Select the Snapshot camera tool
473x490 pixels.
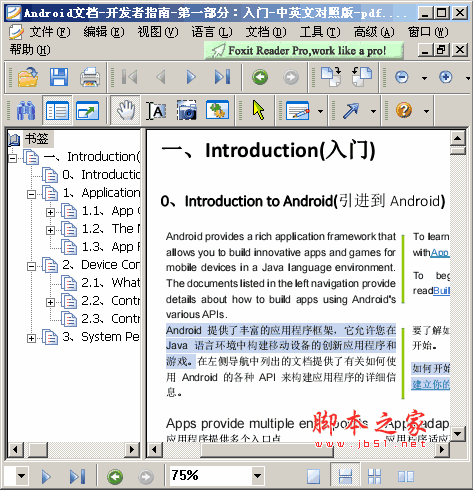[x=187, y=110]
